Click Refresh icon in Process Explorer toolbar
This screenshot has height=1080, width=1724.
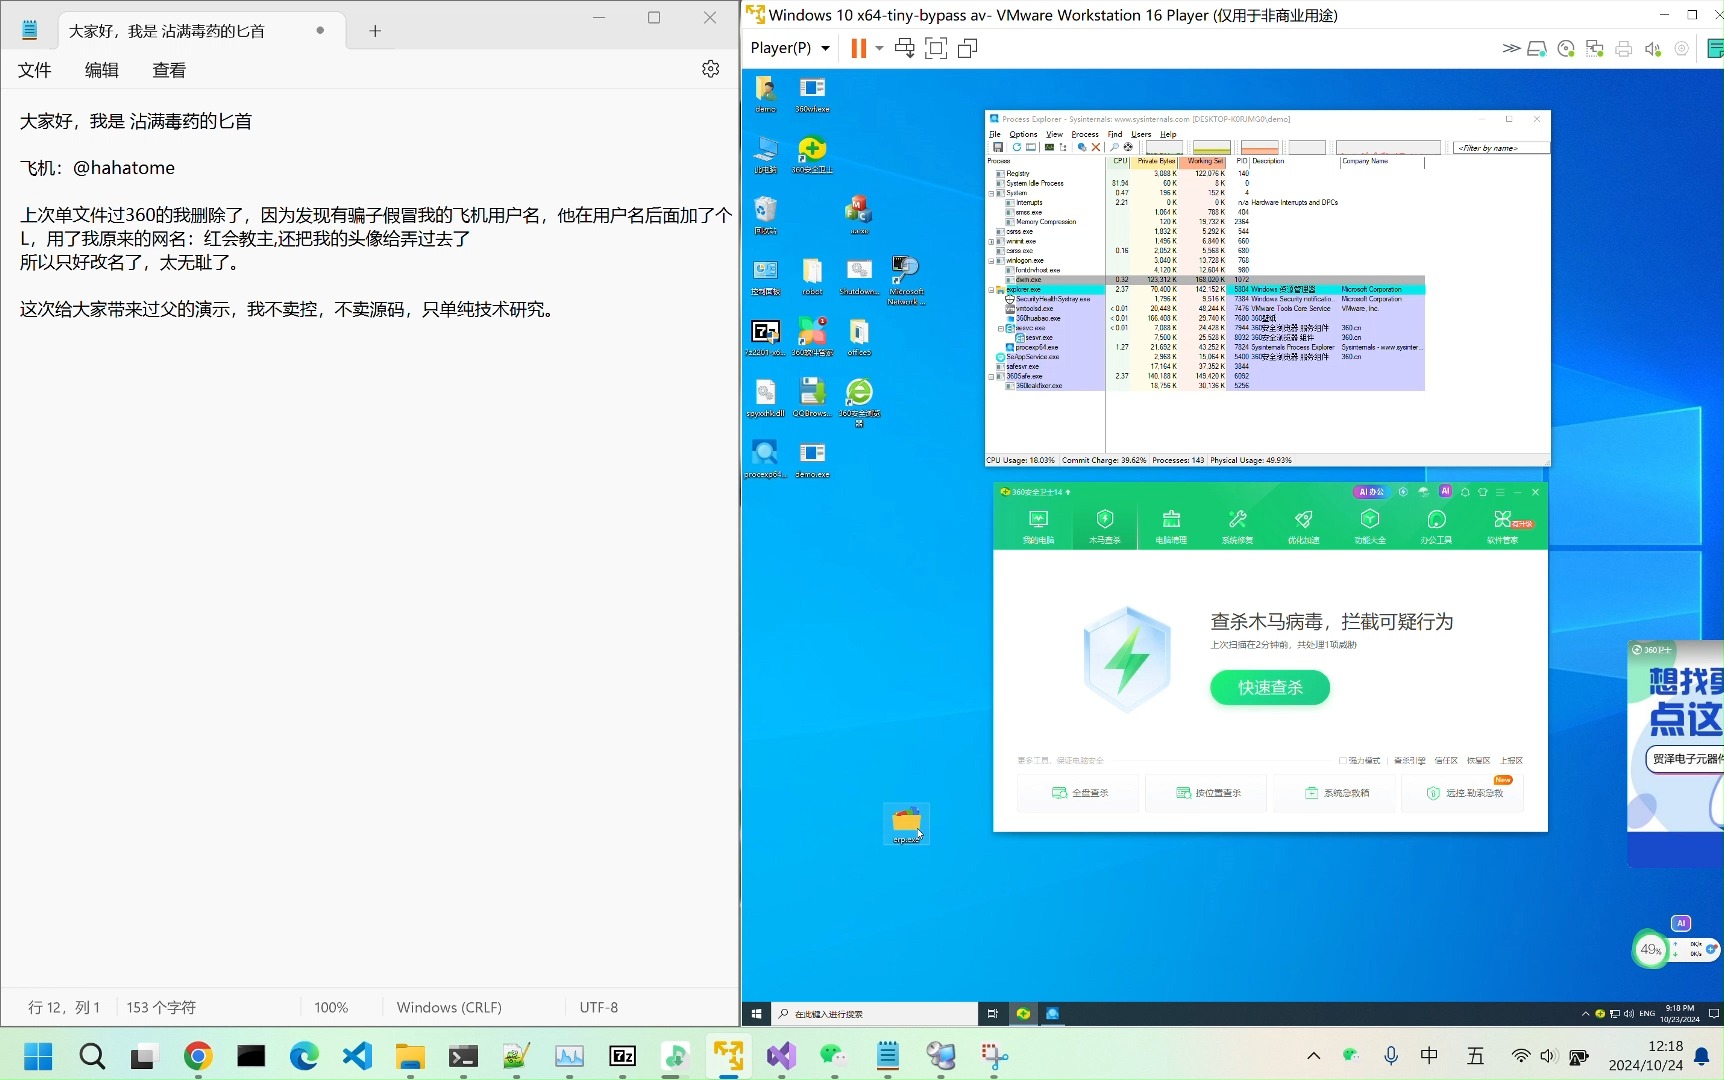(x=1016, y=147)
